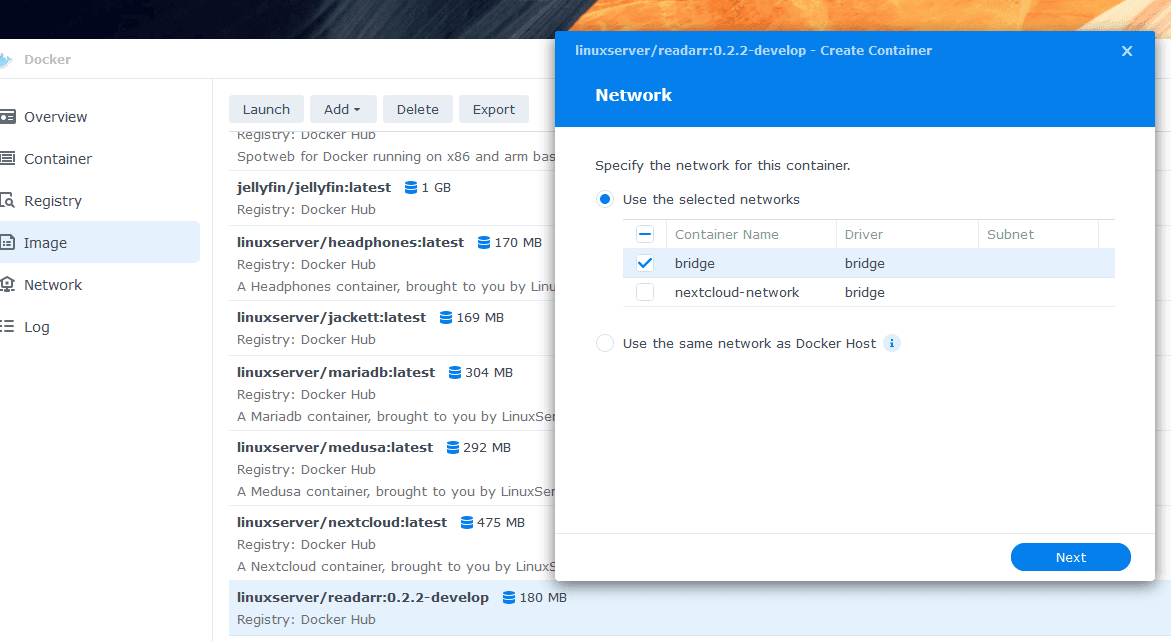Select Use the same network as Docker Host
1171x642 pixels.
point(605,343)
